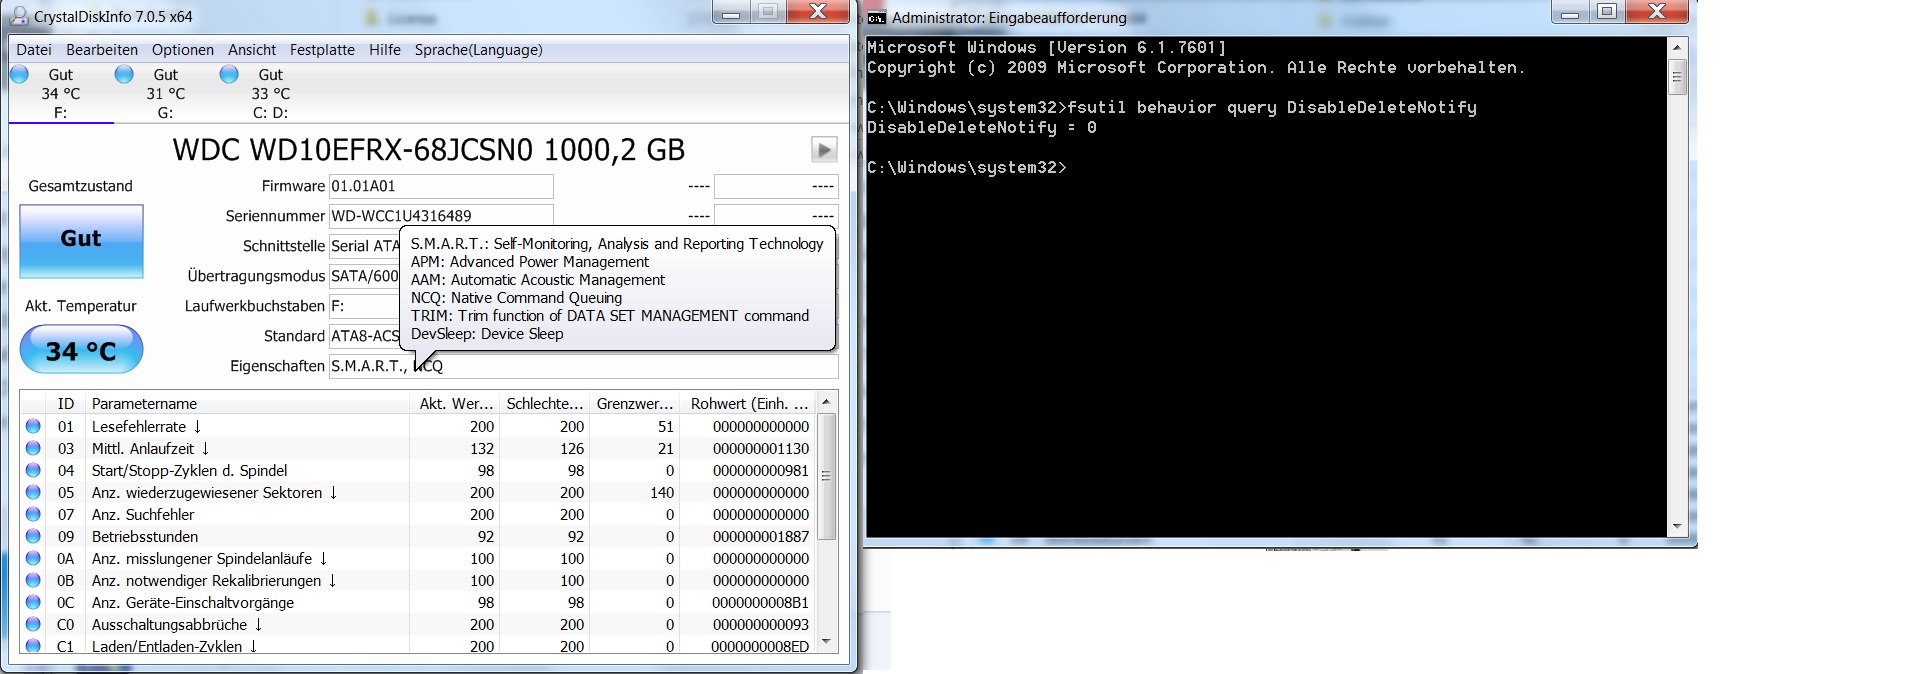1920x674 pixels.
Task: Click status orb of Mittl. Anlaufzeit row
Action: tap(33, 449)
